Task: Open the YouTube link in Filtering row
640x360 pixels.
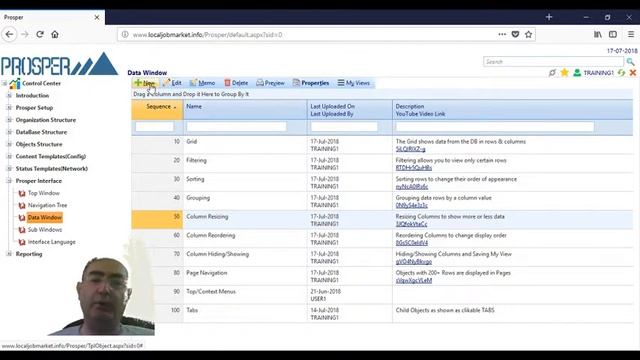Action: pyautogui.click(x=413, y=168)
